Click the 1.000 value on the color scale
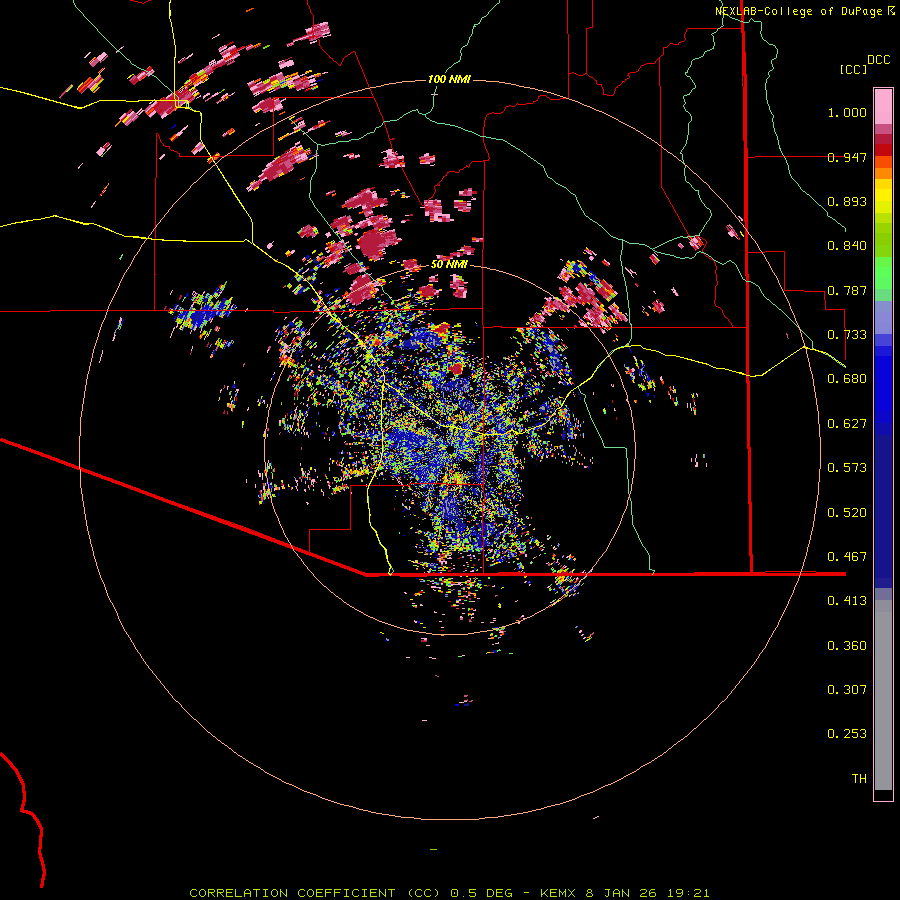The image size is (900, 900). tap(847, 112)
